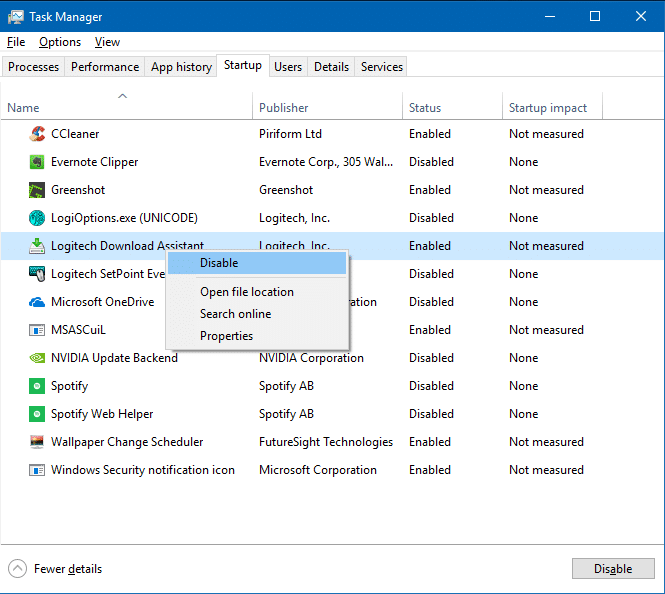Sort by the Status column header
This screenshot has height=594, width=665.
coord(452,108)
